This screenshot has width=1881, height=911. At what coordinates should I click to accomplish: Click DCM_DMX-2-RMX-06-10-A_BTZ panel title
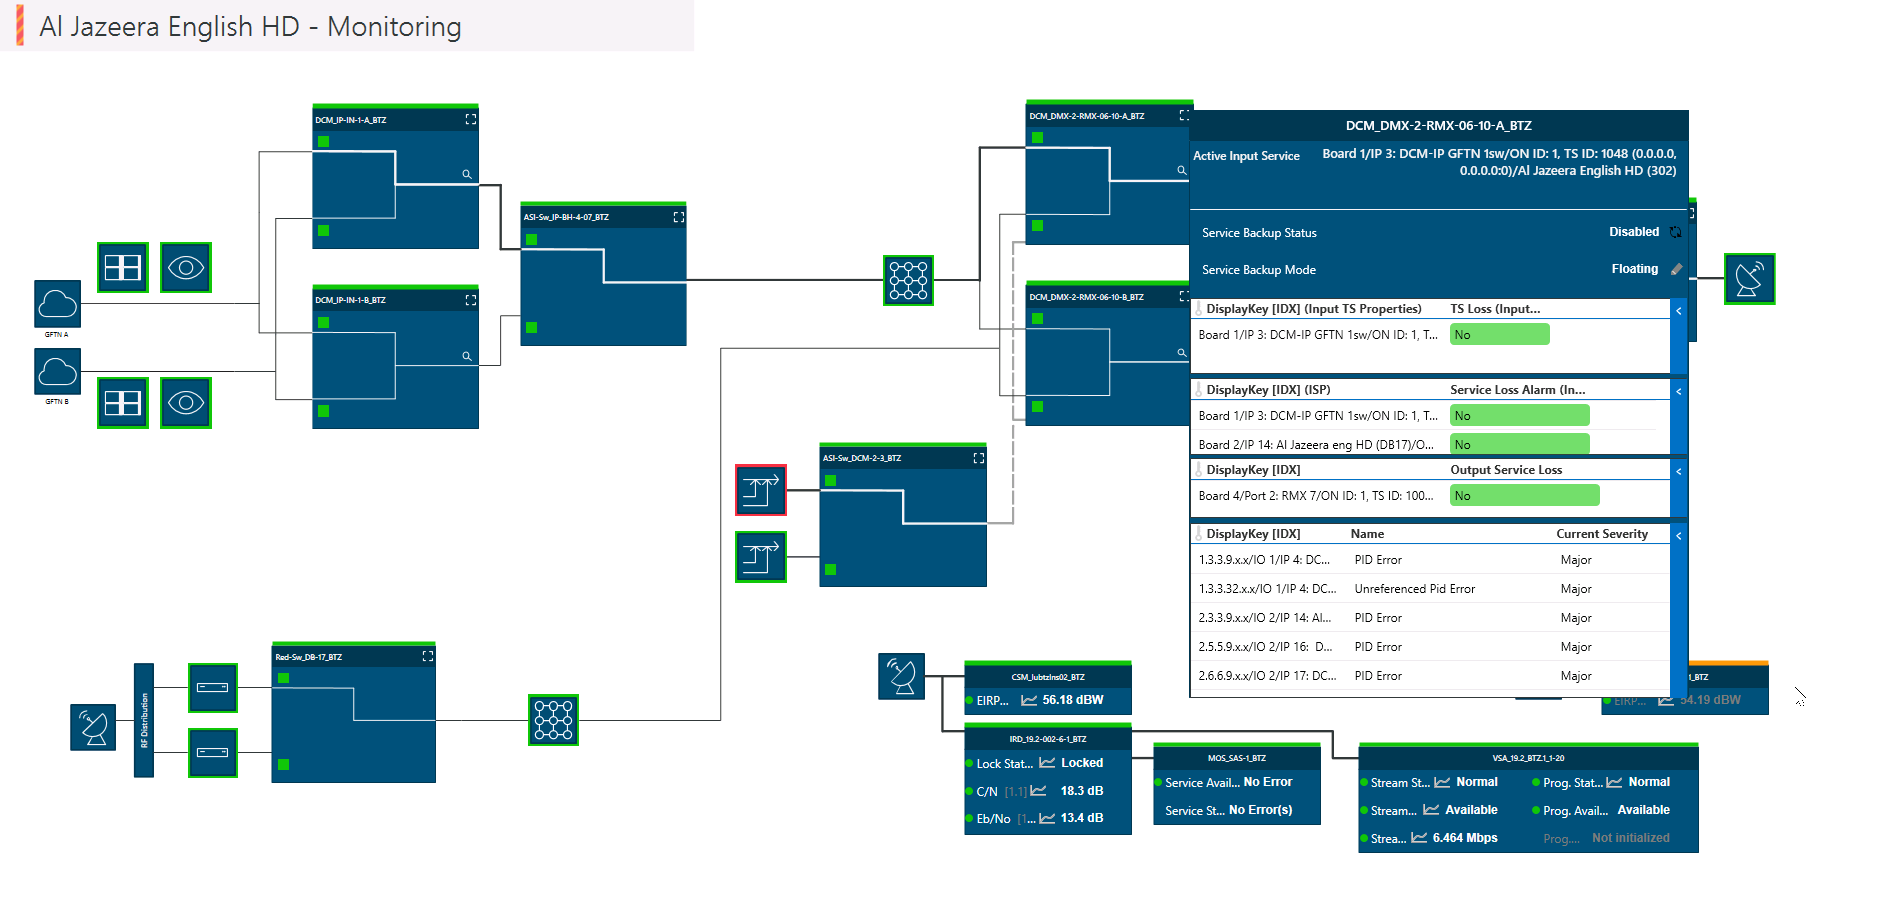click(x=1438, y=126)
